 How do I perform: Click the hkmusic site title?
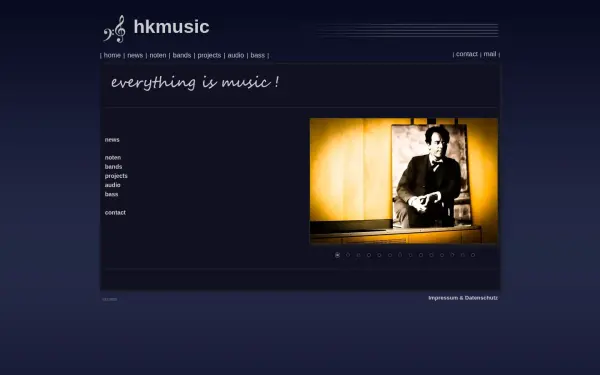point(171,27)
